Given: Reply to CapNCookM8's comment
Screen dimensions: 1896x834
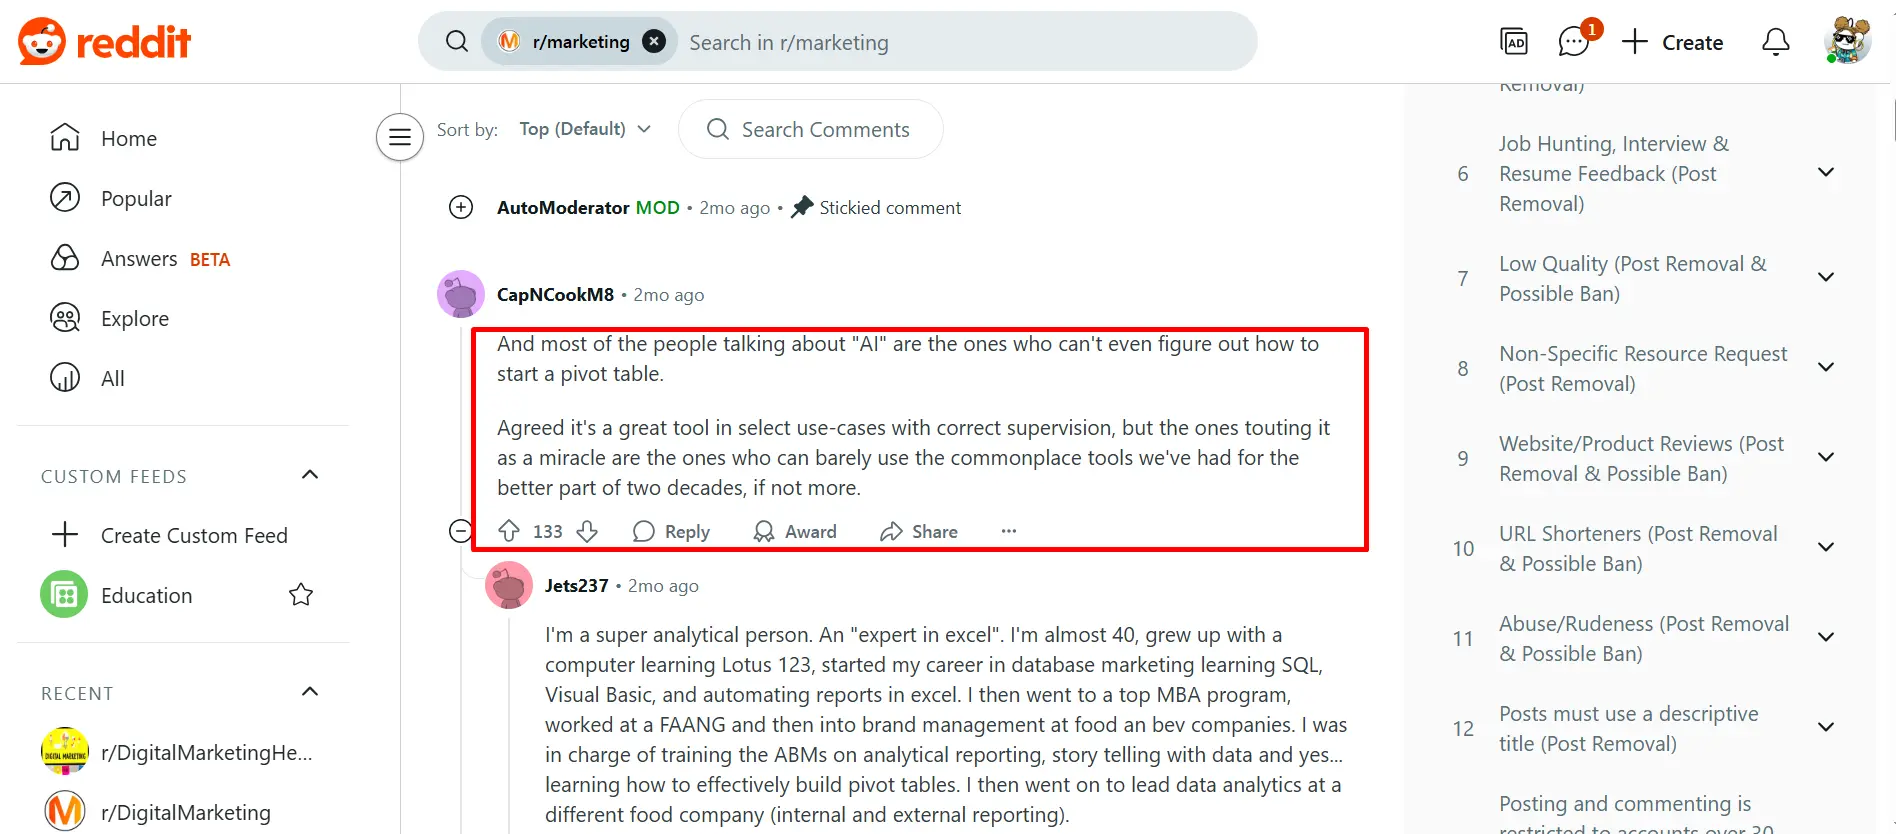Looking at the screenshot, I should pos(671,531).
